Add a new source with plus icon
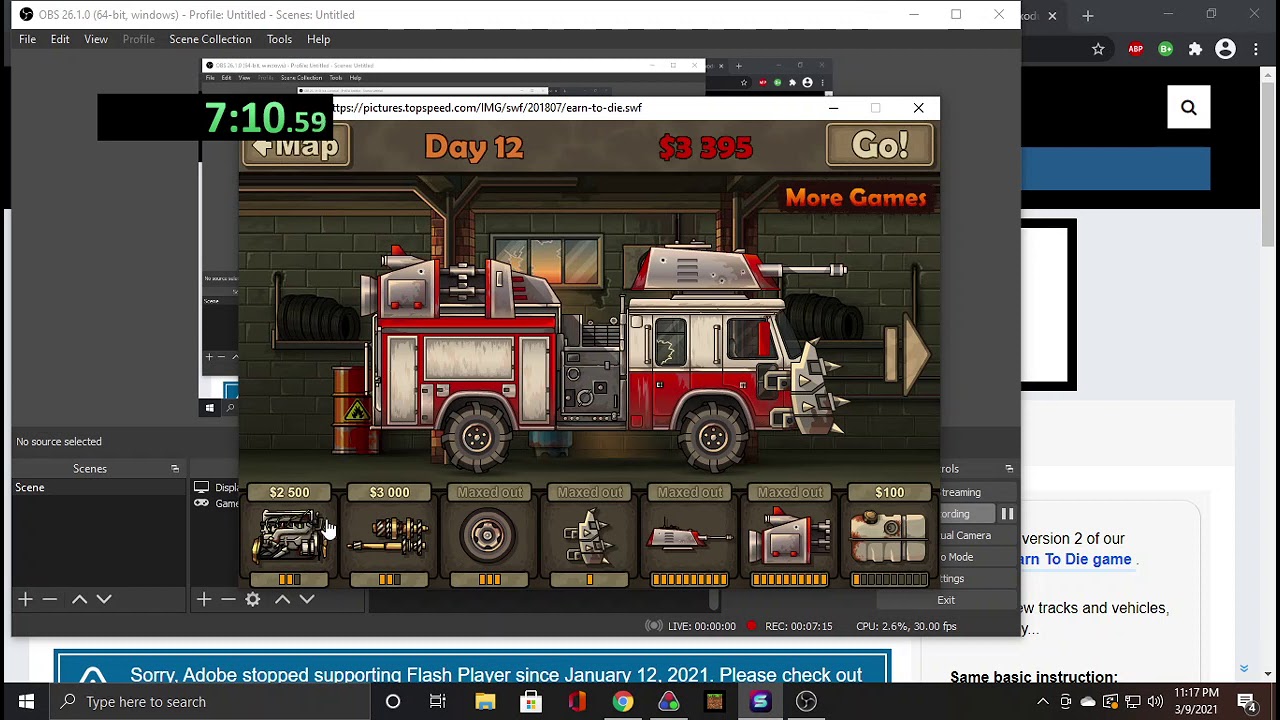 pyautogui.click(x=203, y=599)
